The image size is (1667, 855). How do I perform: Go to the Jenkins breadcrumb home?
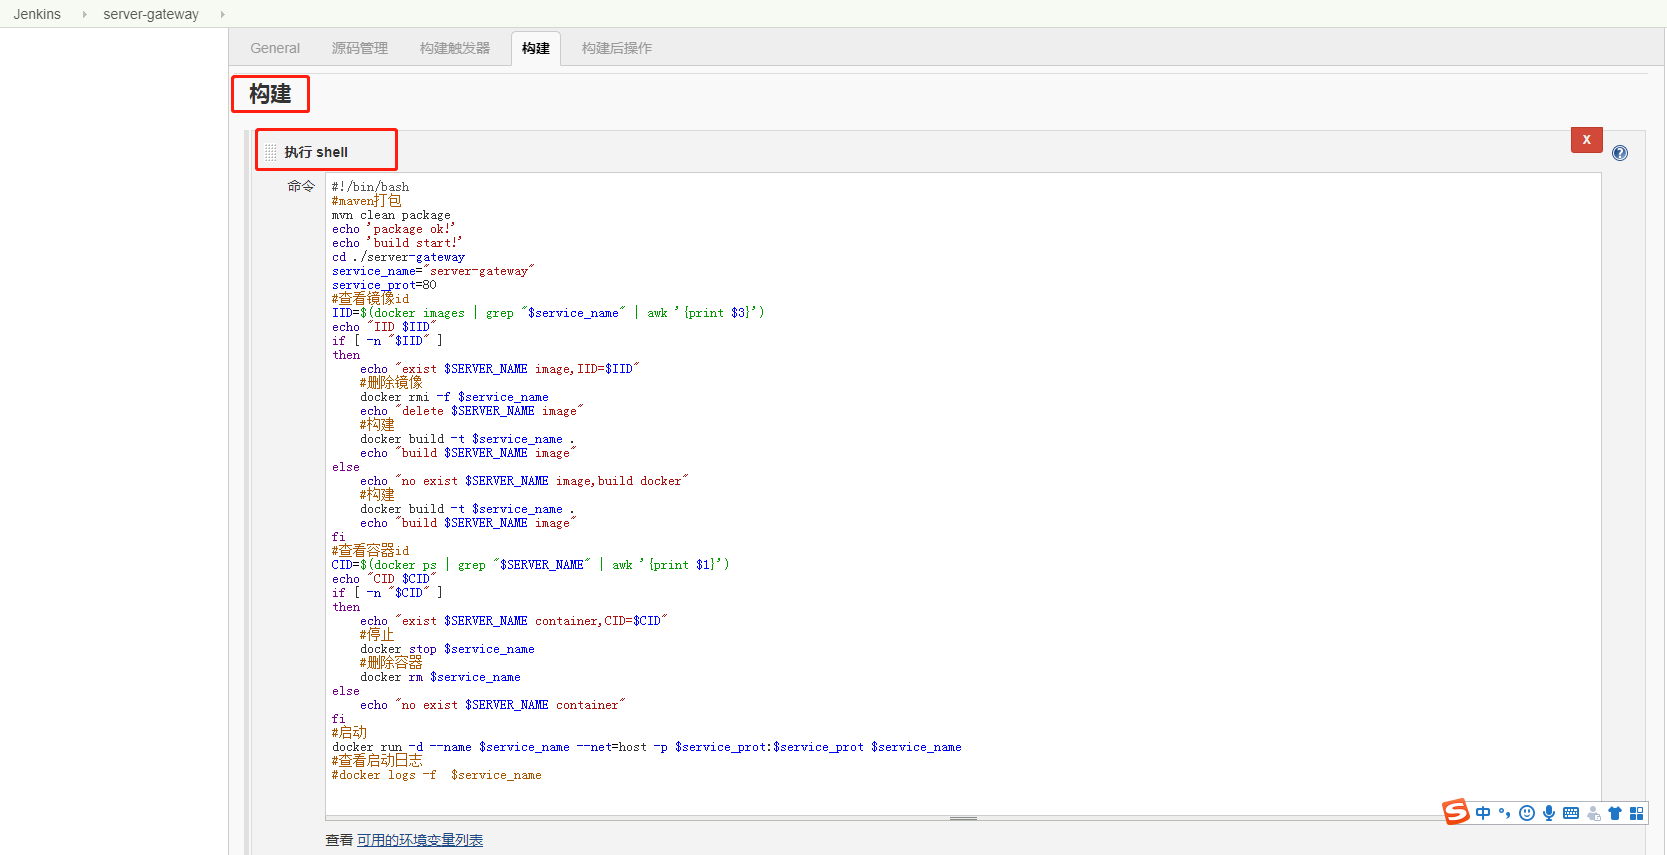pos(37,14)
